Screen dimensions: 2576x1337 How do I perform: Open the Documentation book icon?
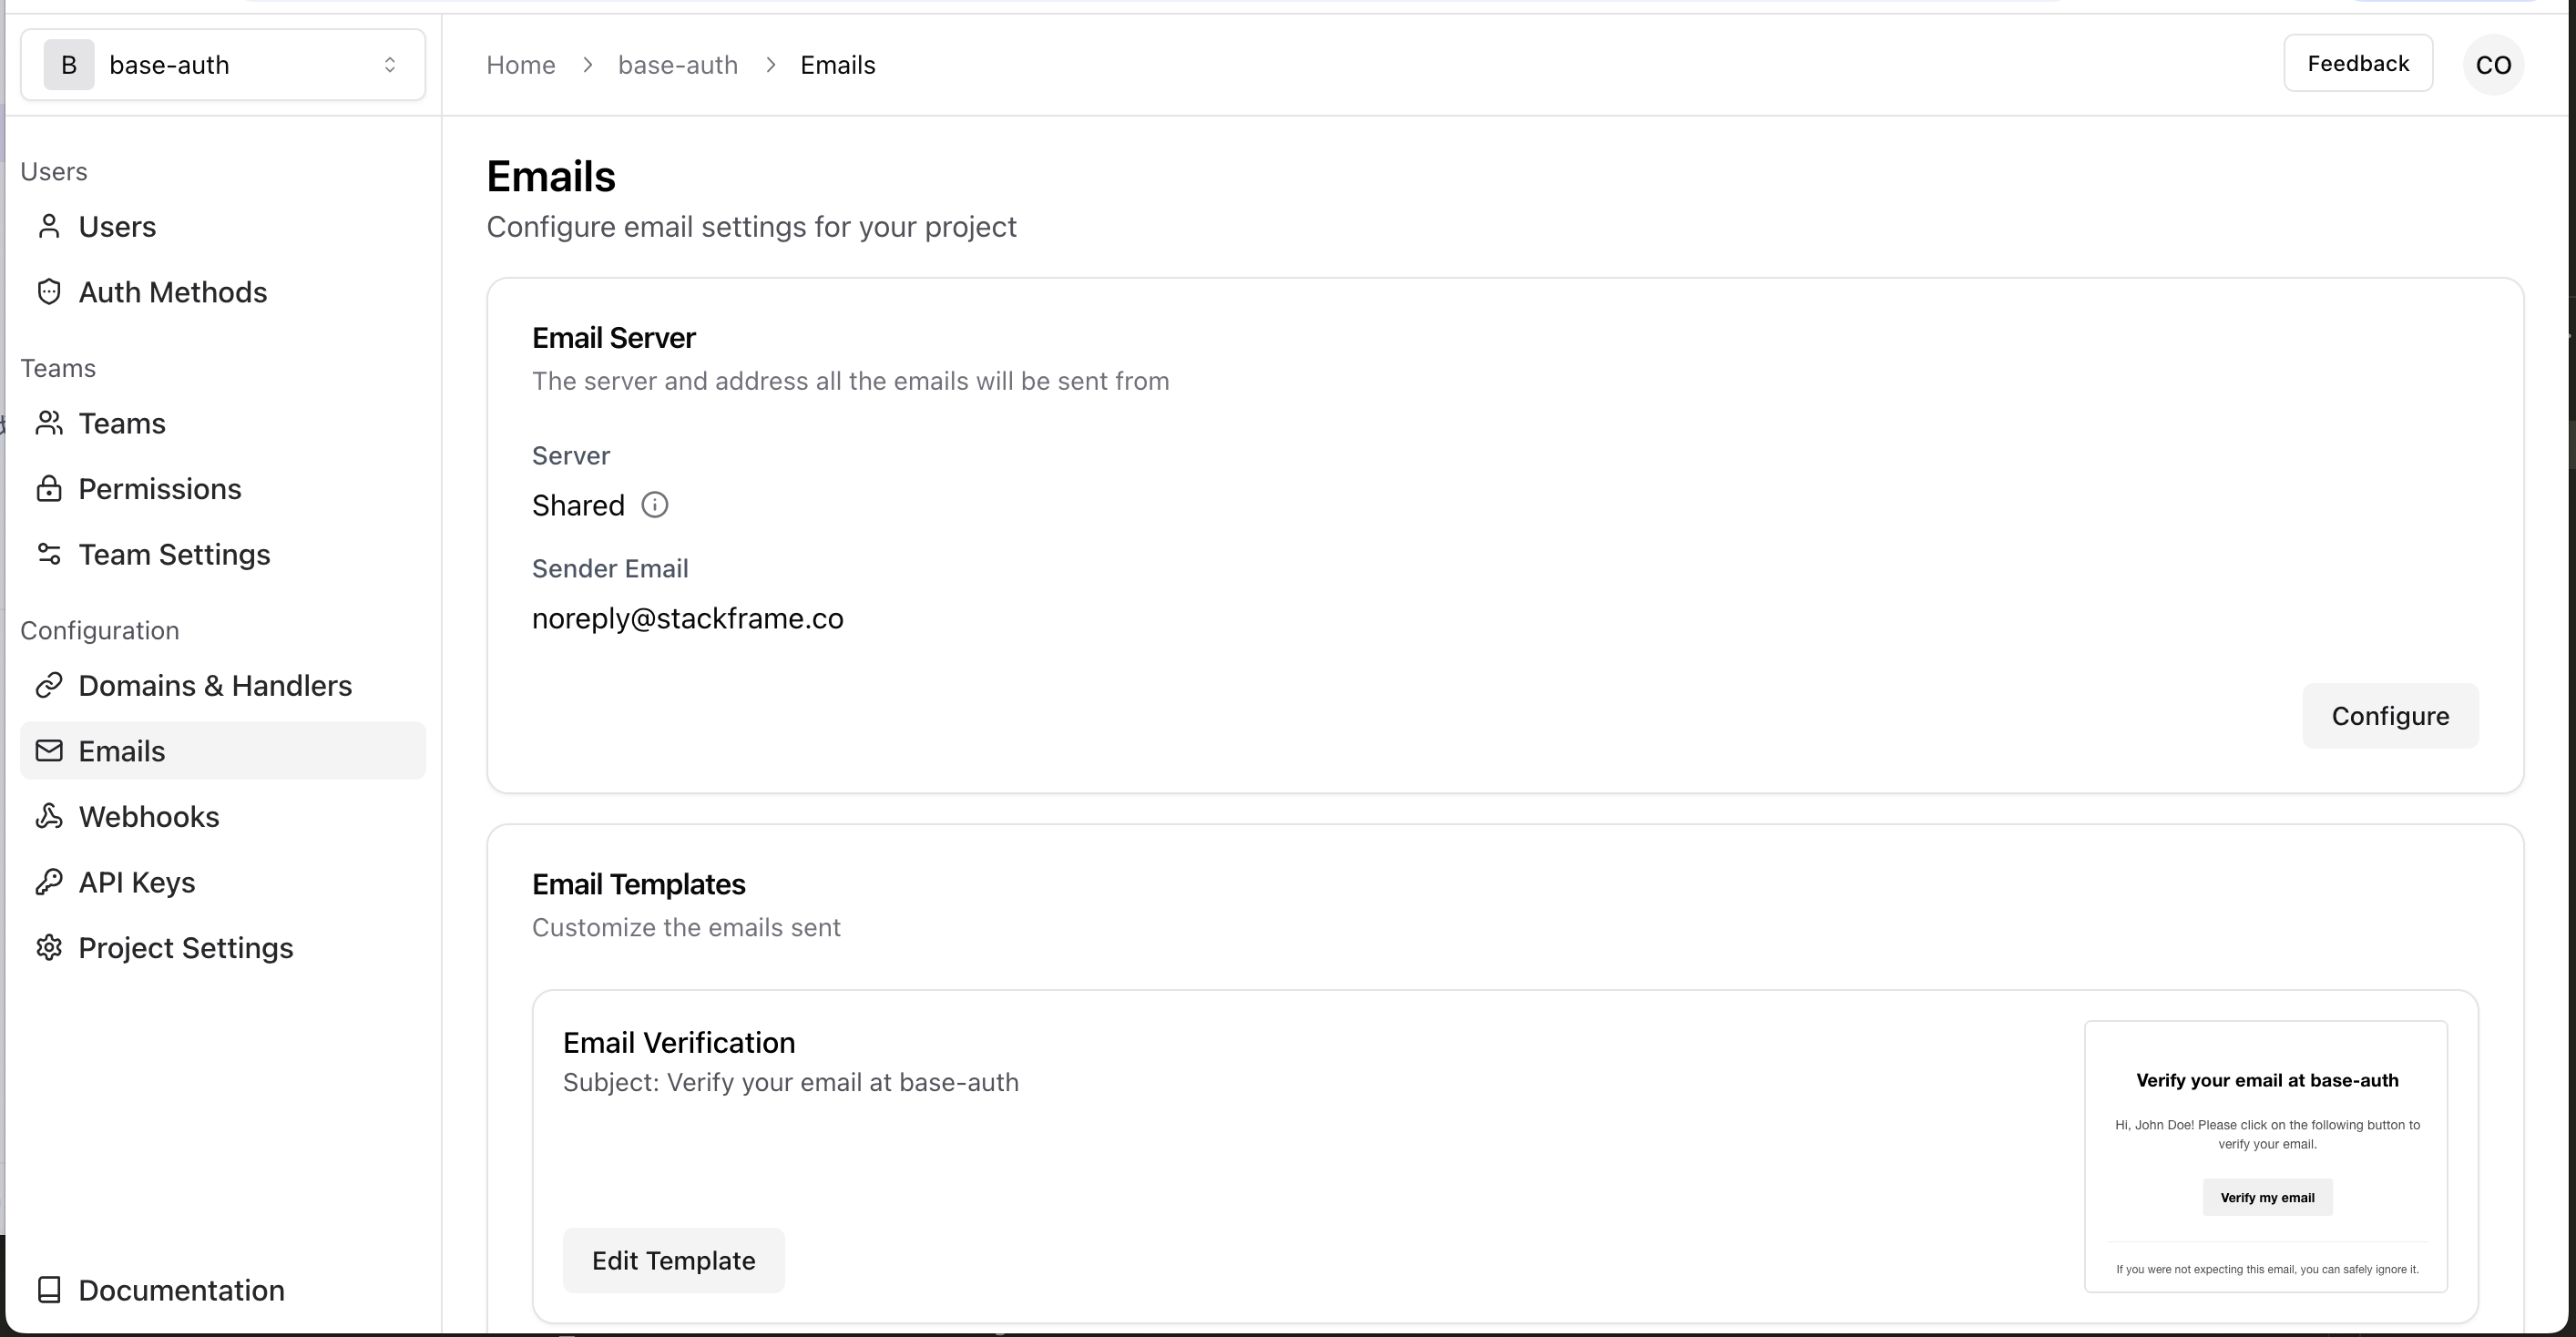[49, 1290]
